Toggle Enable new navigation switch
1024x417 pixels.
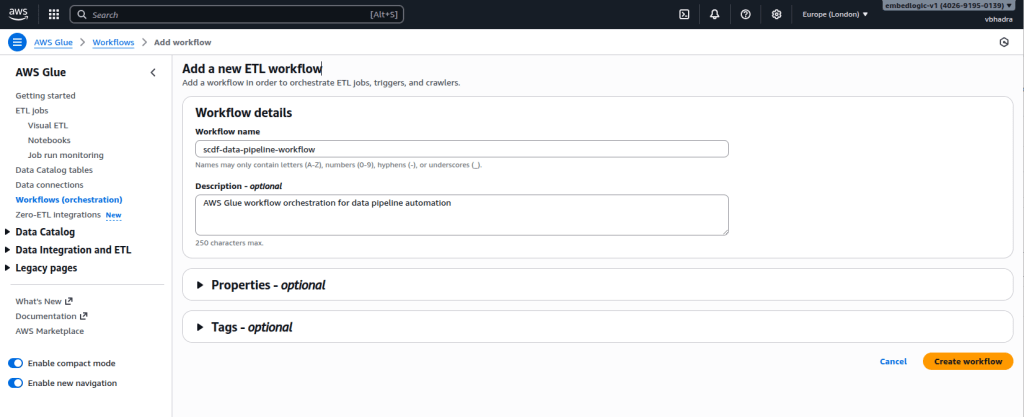(x=15, y=383)
